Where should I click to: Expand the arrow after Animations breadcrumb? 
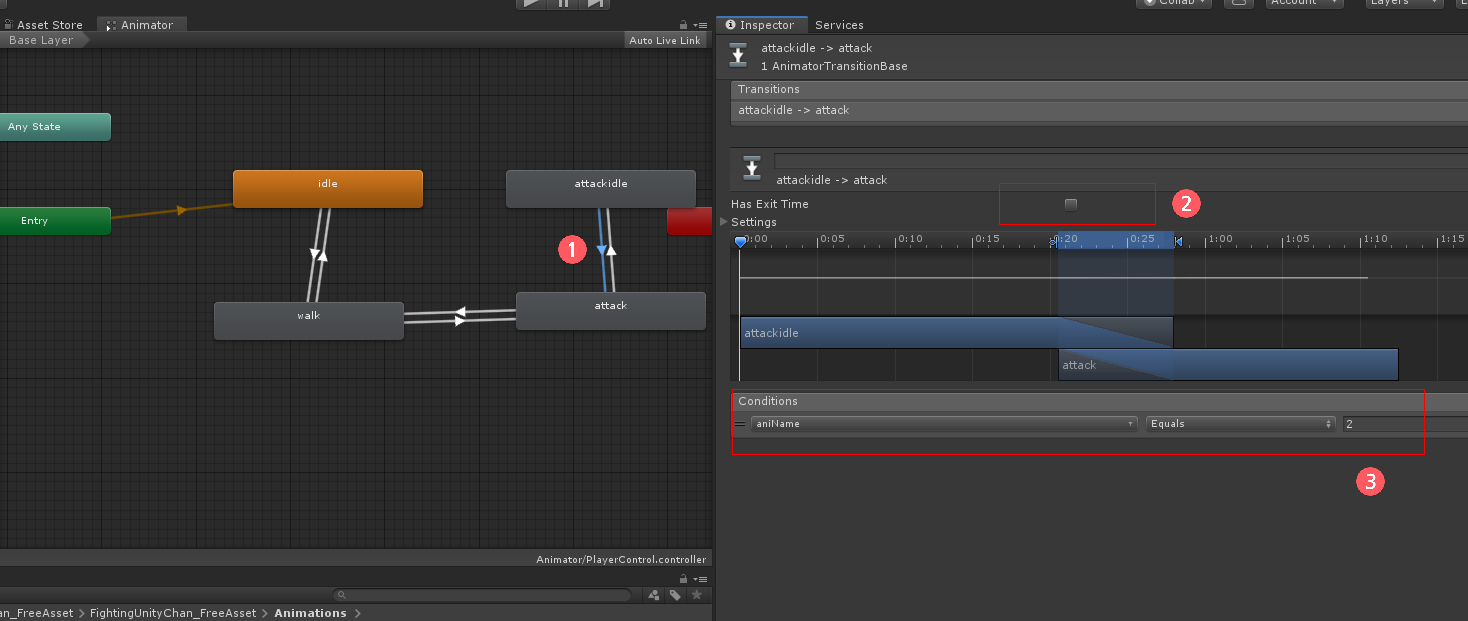(x=358, y=613)
